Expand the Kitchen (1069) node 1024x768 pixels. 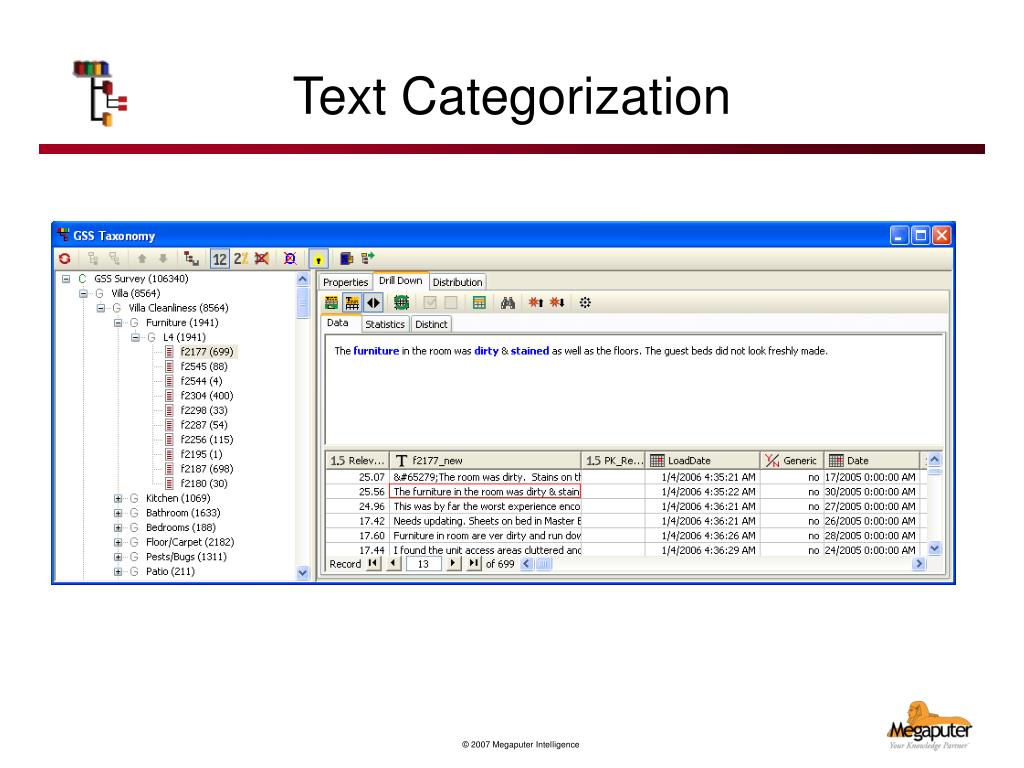point(118,498)
